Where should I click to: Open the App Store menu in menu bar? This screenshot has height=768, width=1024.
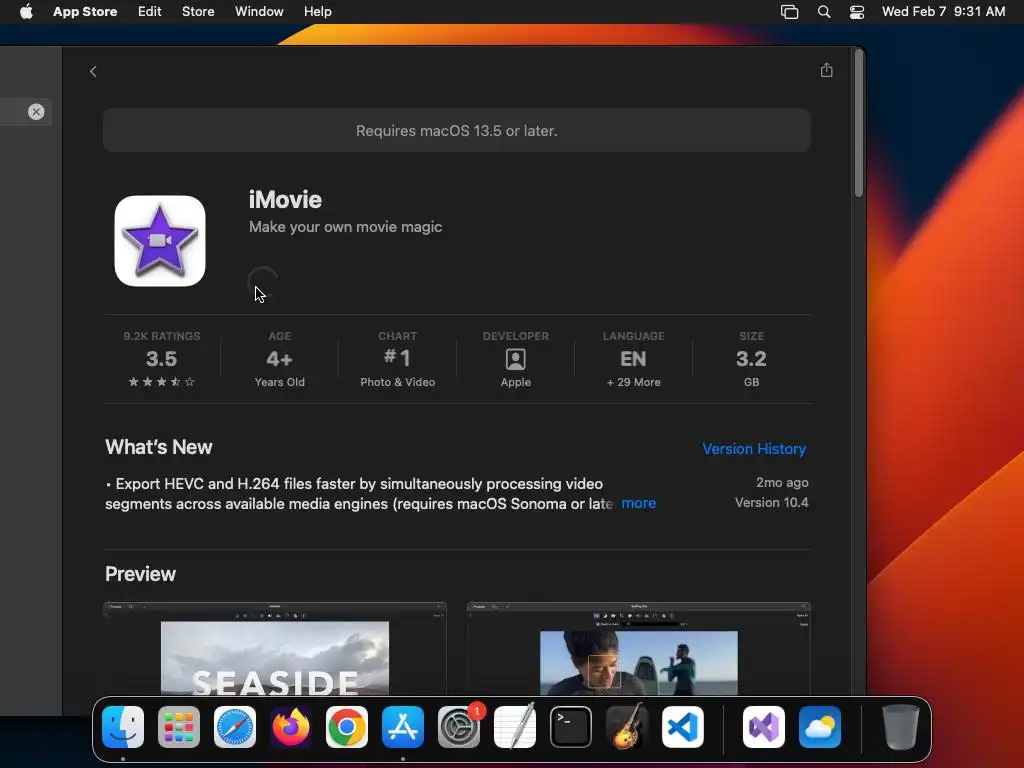85,11
